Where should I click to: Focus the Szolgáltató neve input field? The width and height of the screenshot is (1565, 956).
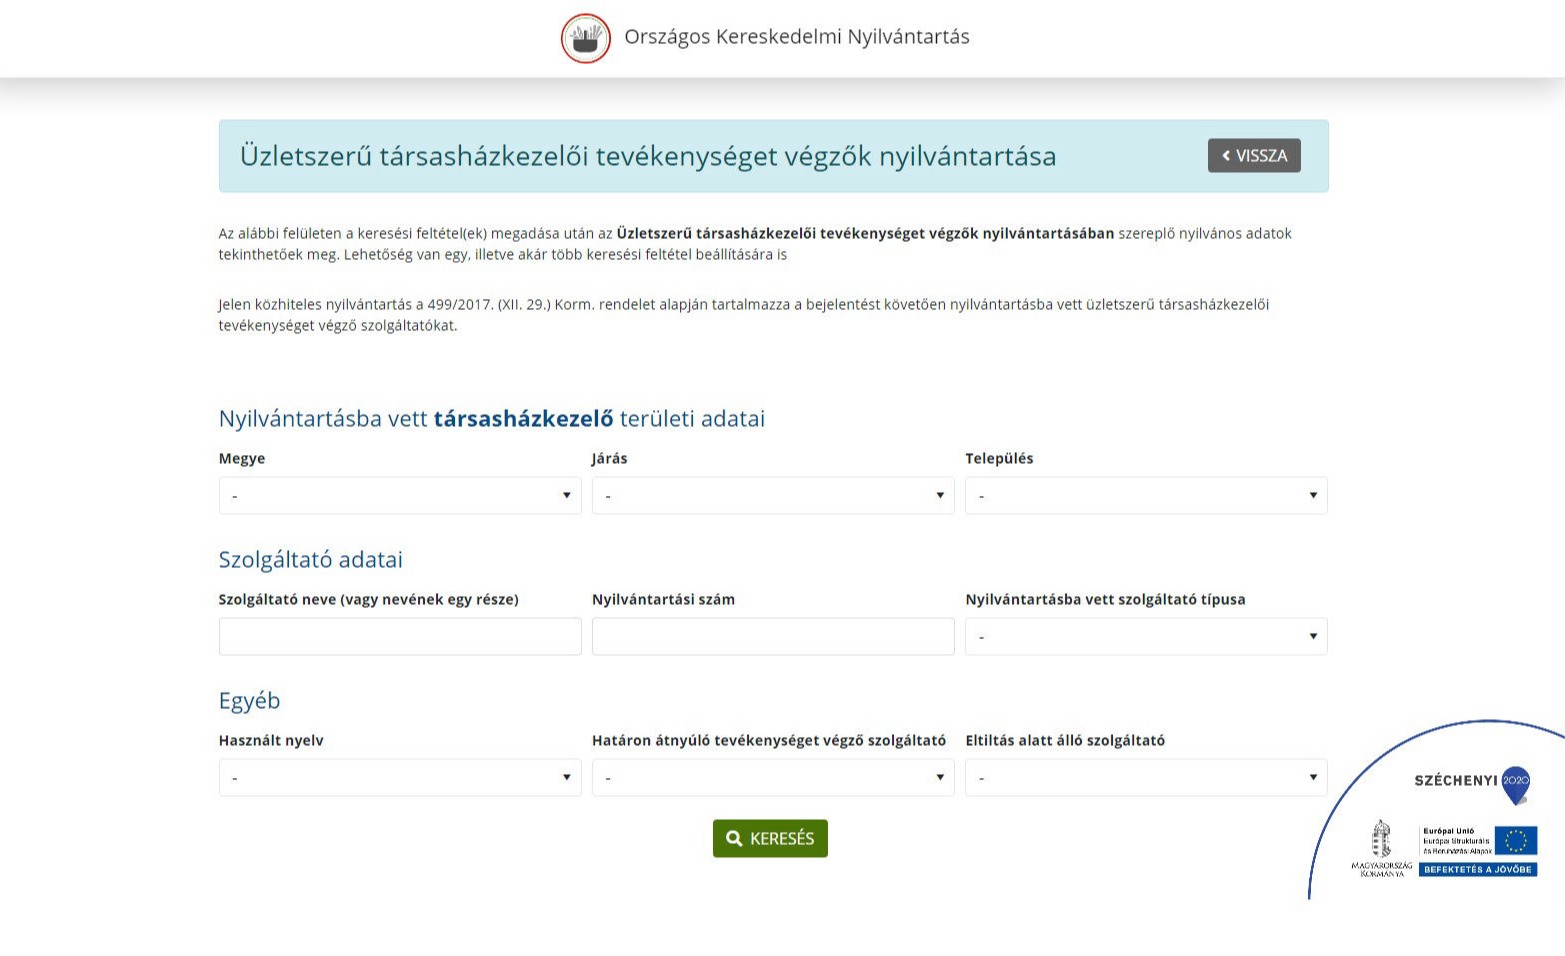click(399, 637)
